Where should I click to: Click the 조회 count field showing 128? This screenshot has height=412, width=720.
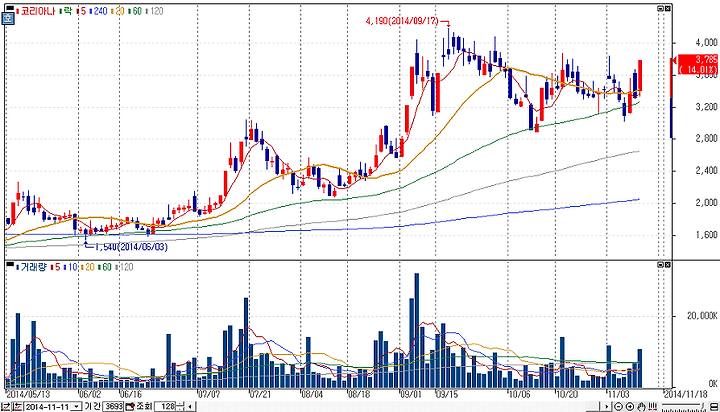pos(165,406)
